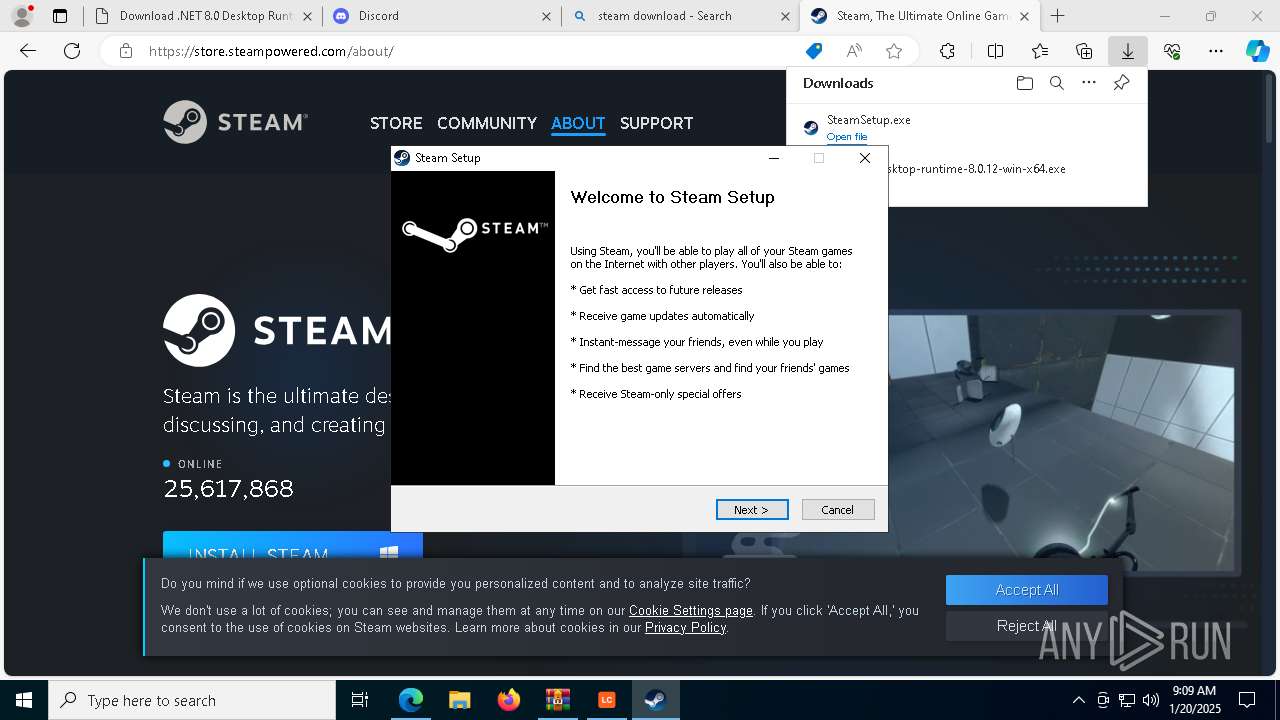Select the Steam Ultimate Online Game tab
Viewport: 1280px width, 720px height.
click(920, 15)
